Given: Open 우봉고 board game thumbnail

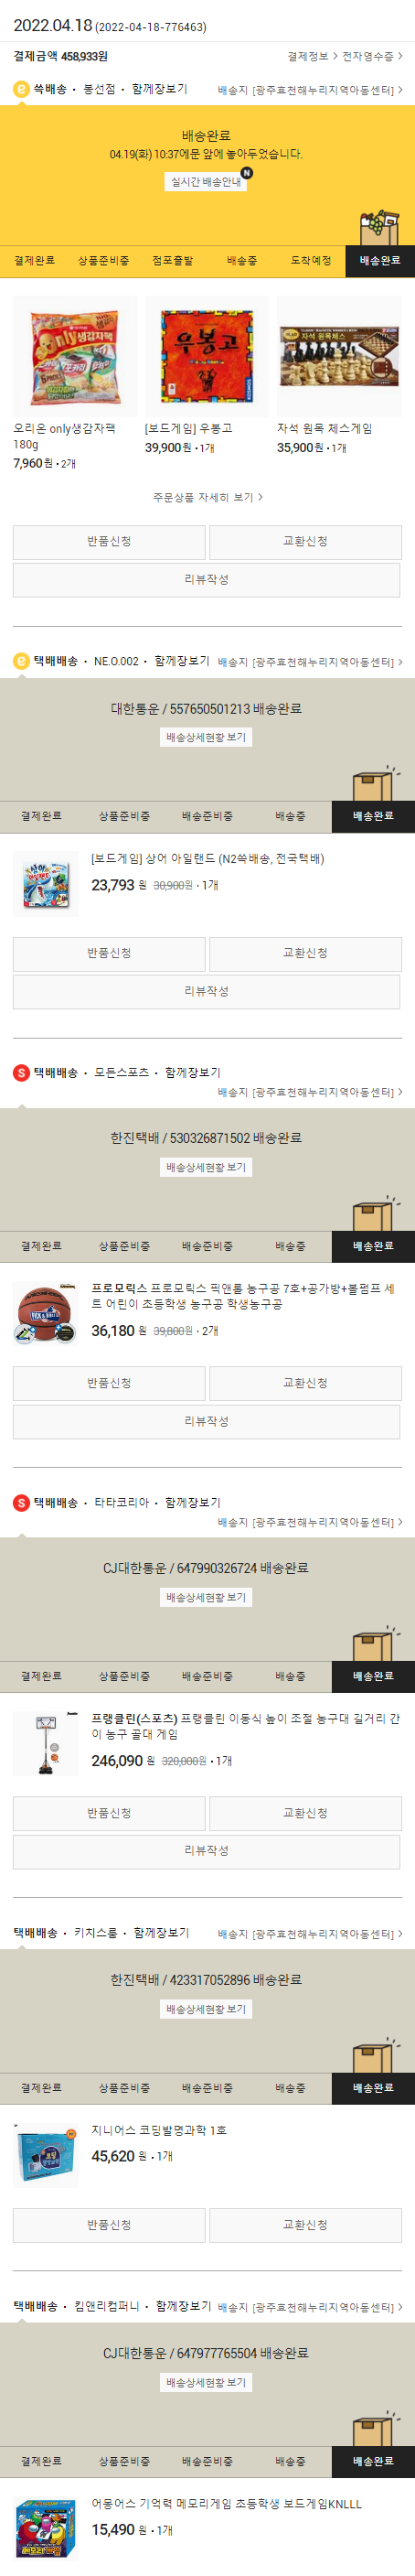Looking at the screenshot, I should [x=207, y=356].
